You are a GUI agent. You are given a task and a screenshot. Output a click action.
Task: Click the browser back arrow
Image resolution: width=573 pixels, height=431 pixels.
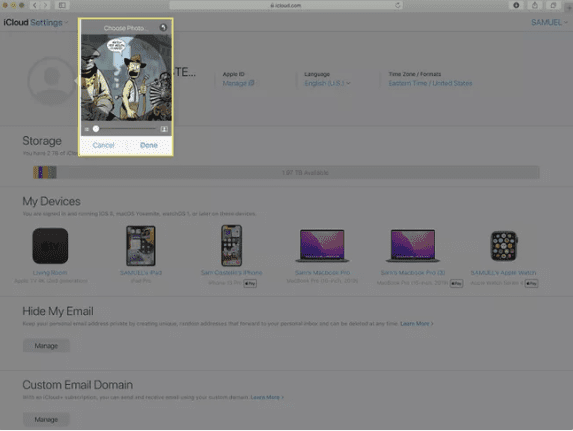[35, 5]
